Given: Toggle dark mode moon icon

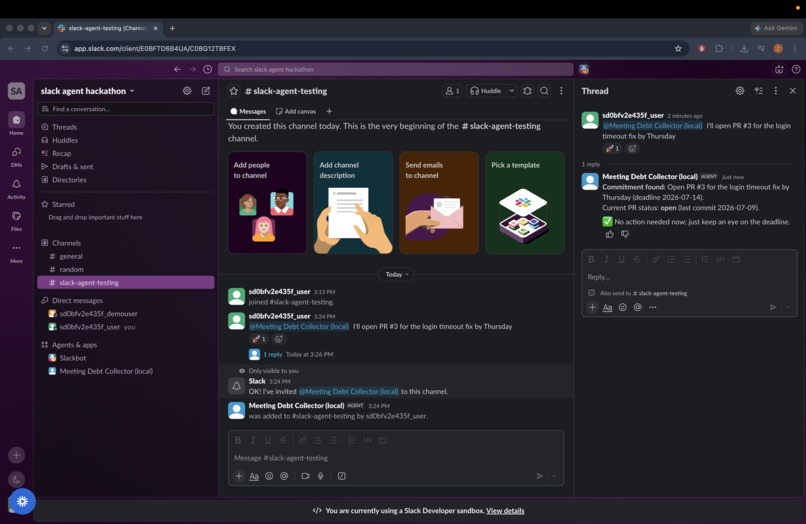Looking at the screenshot, I should point(16,480).
